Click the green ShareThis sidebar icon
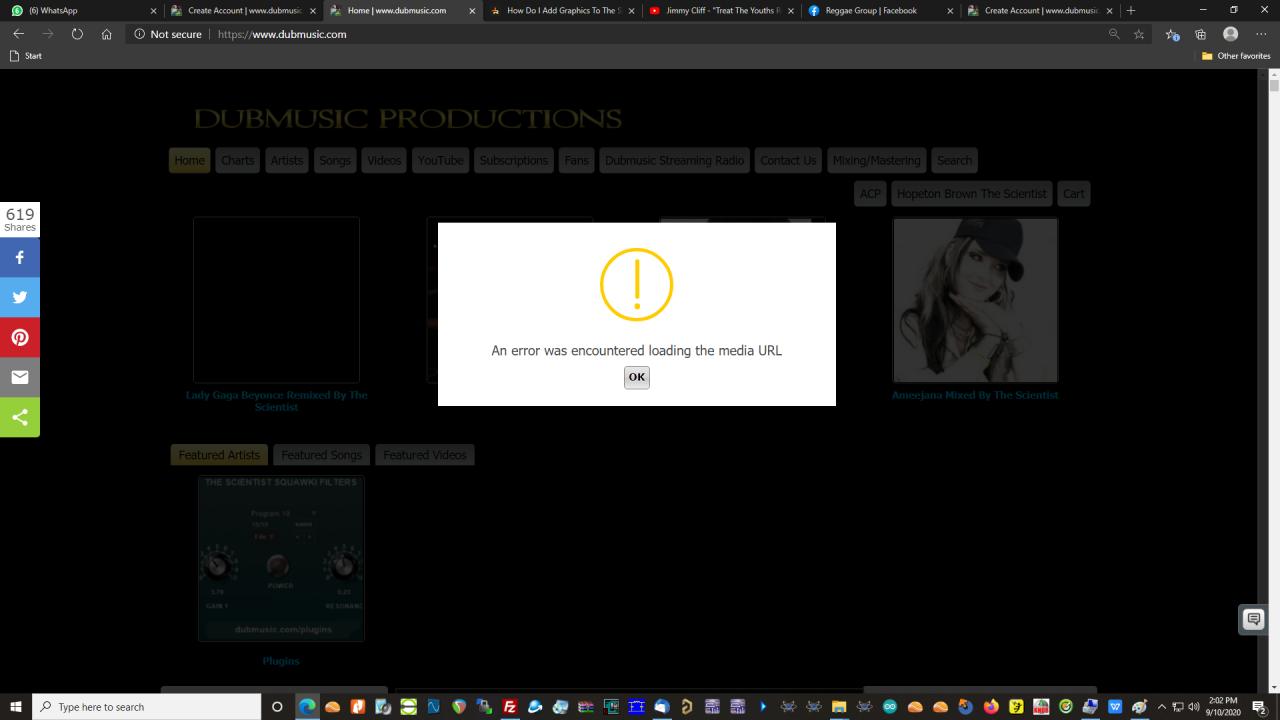 (20, 417)
